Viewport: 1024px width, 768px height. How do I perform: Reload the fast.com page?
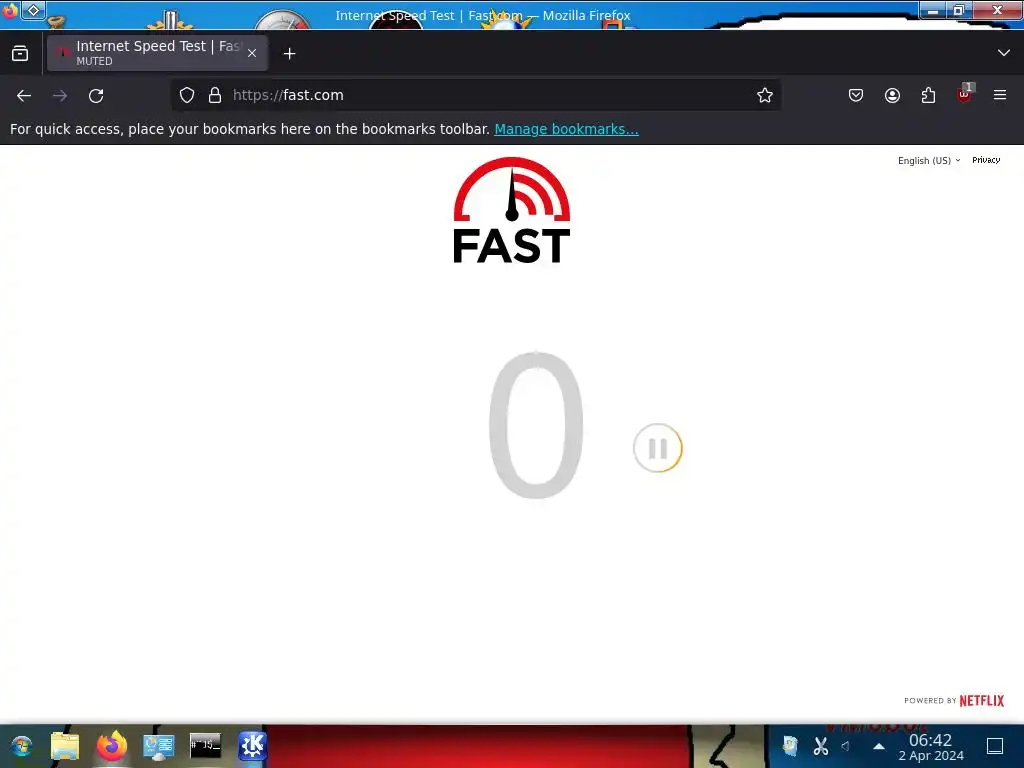[96, 95]
